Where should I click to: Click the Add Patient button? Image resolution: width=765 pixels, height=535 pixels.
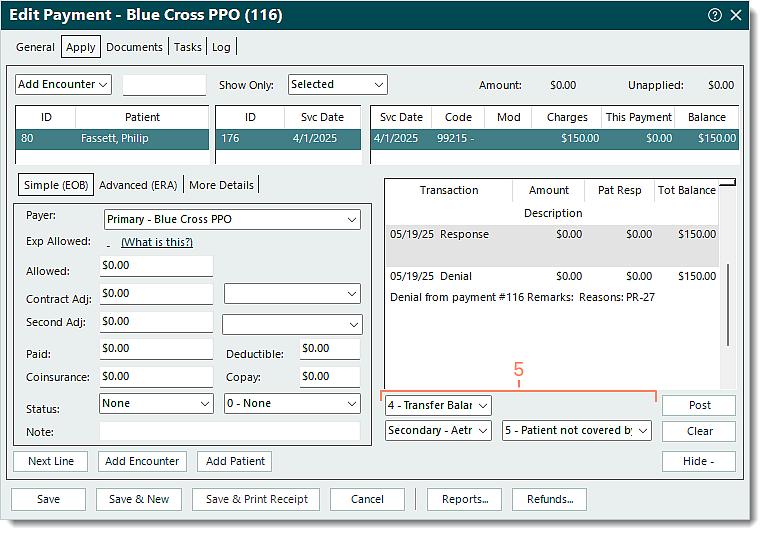point(235,461)
